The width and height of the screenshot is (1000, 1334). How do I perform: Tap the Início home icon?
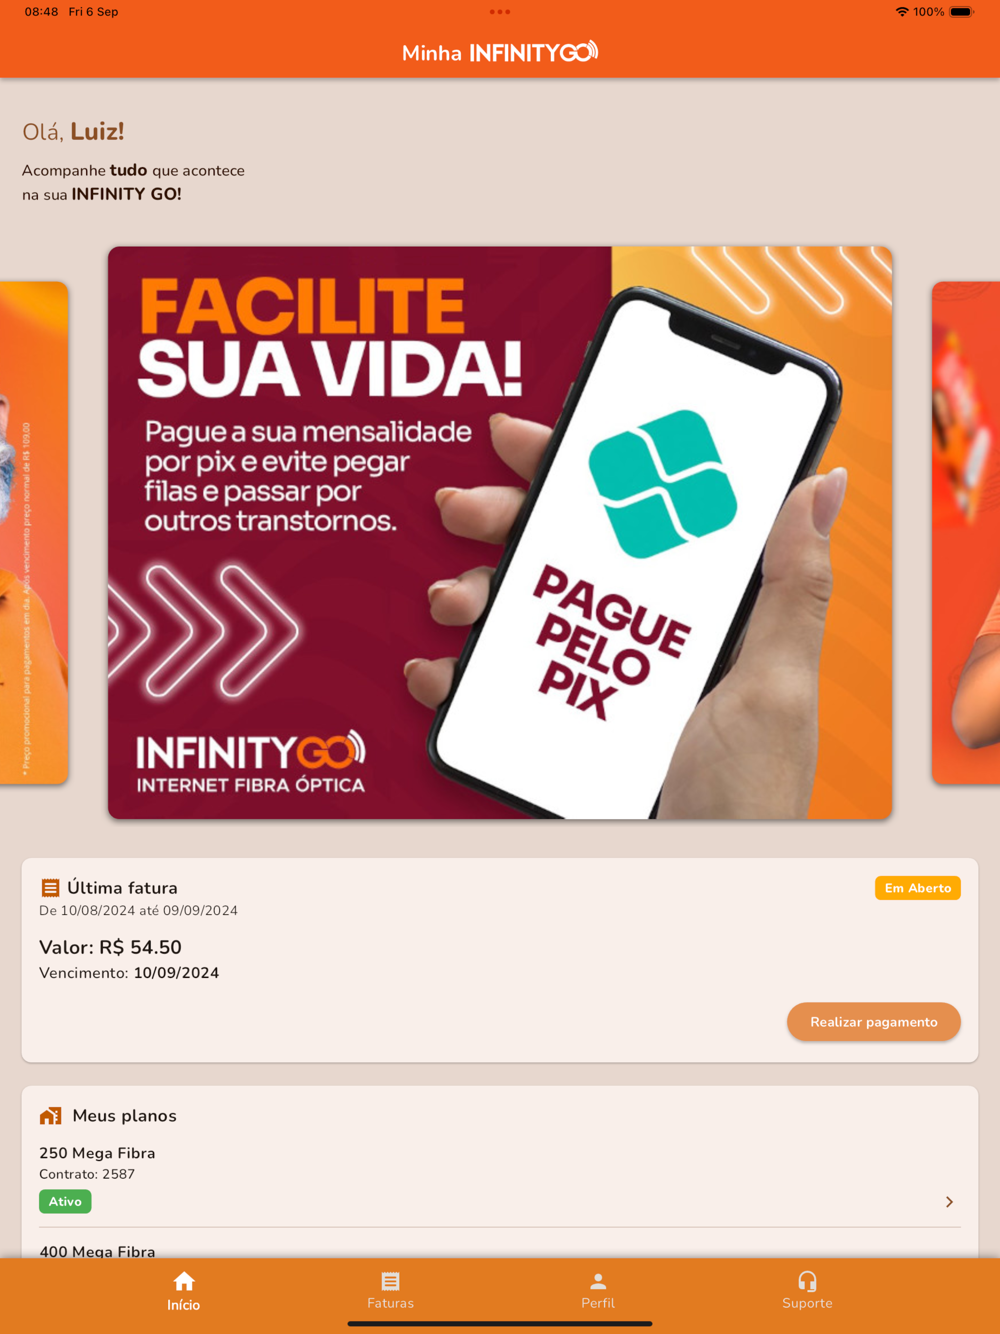[184, 1281]
